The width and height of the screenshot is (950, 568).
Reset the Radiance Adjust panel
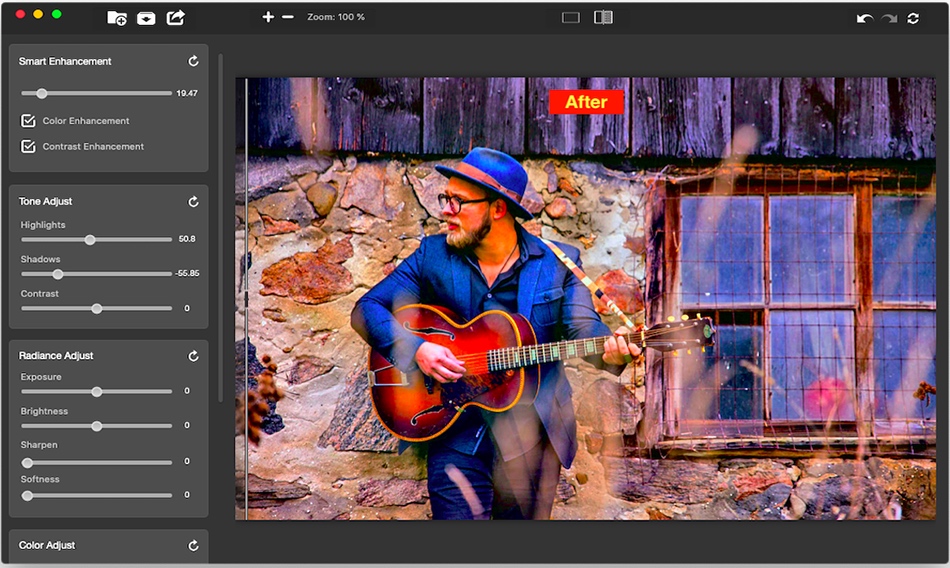coord(193,356)
